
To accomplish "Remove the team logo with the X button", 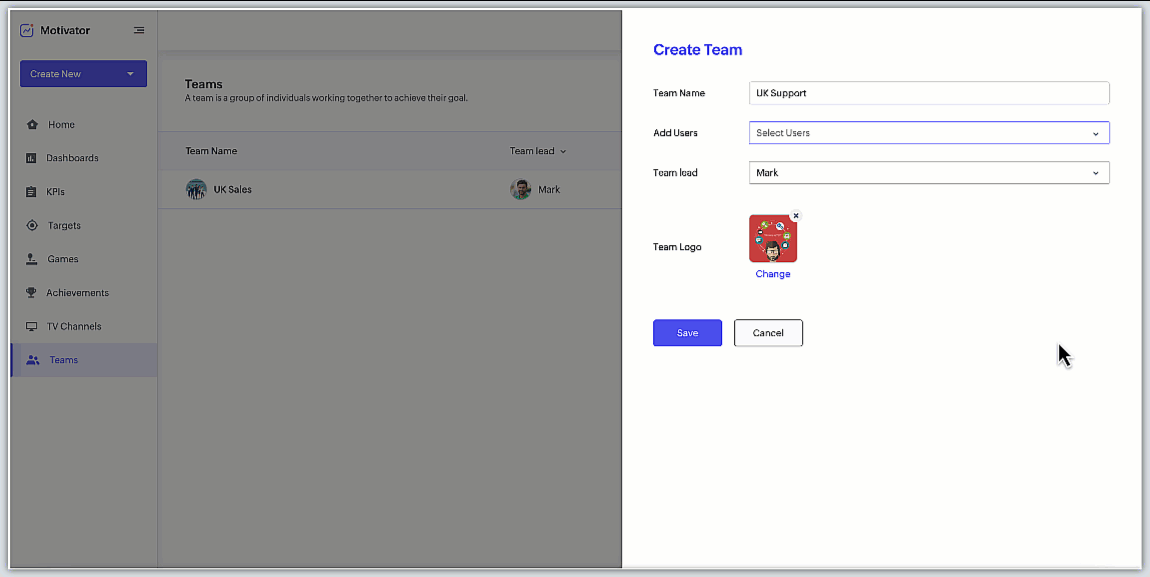I will tap(796, 216).
